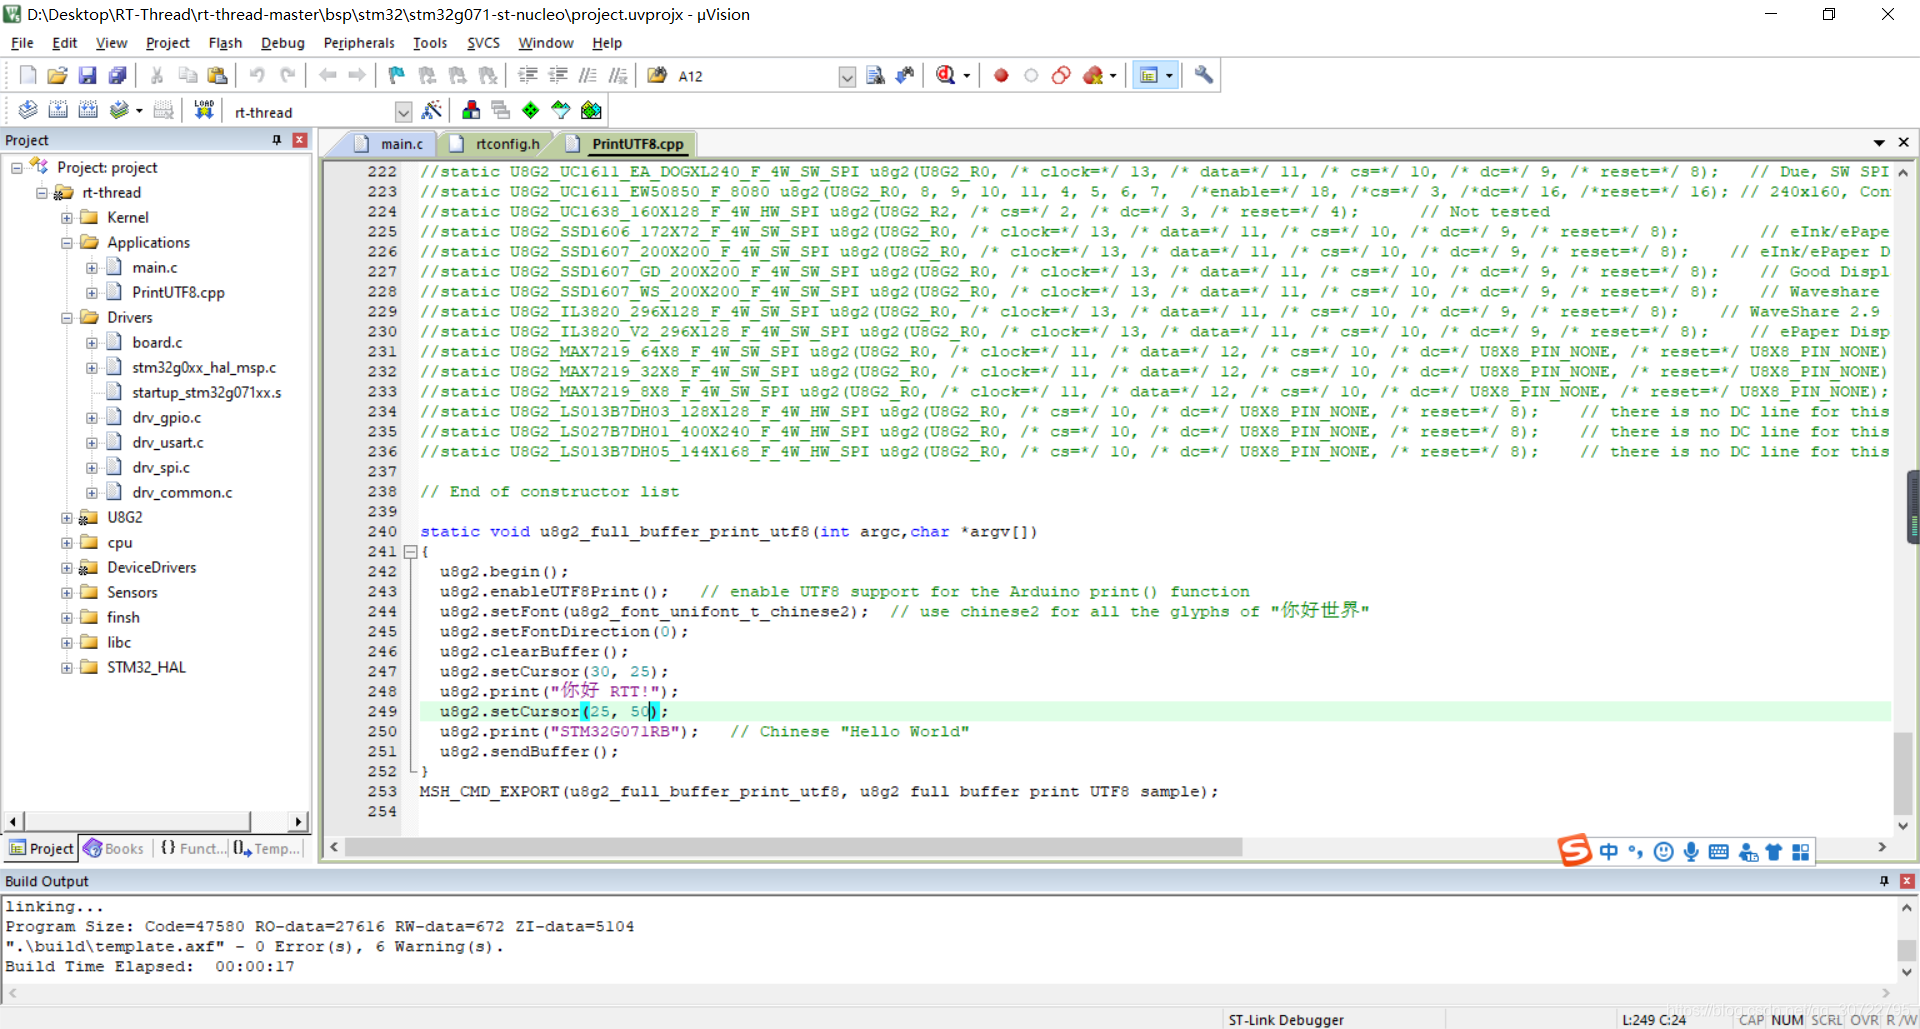Toggle auto-hide pin on Build Output panel

click(x=1884, y=881)
